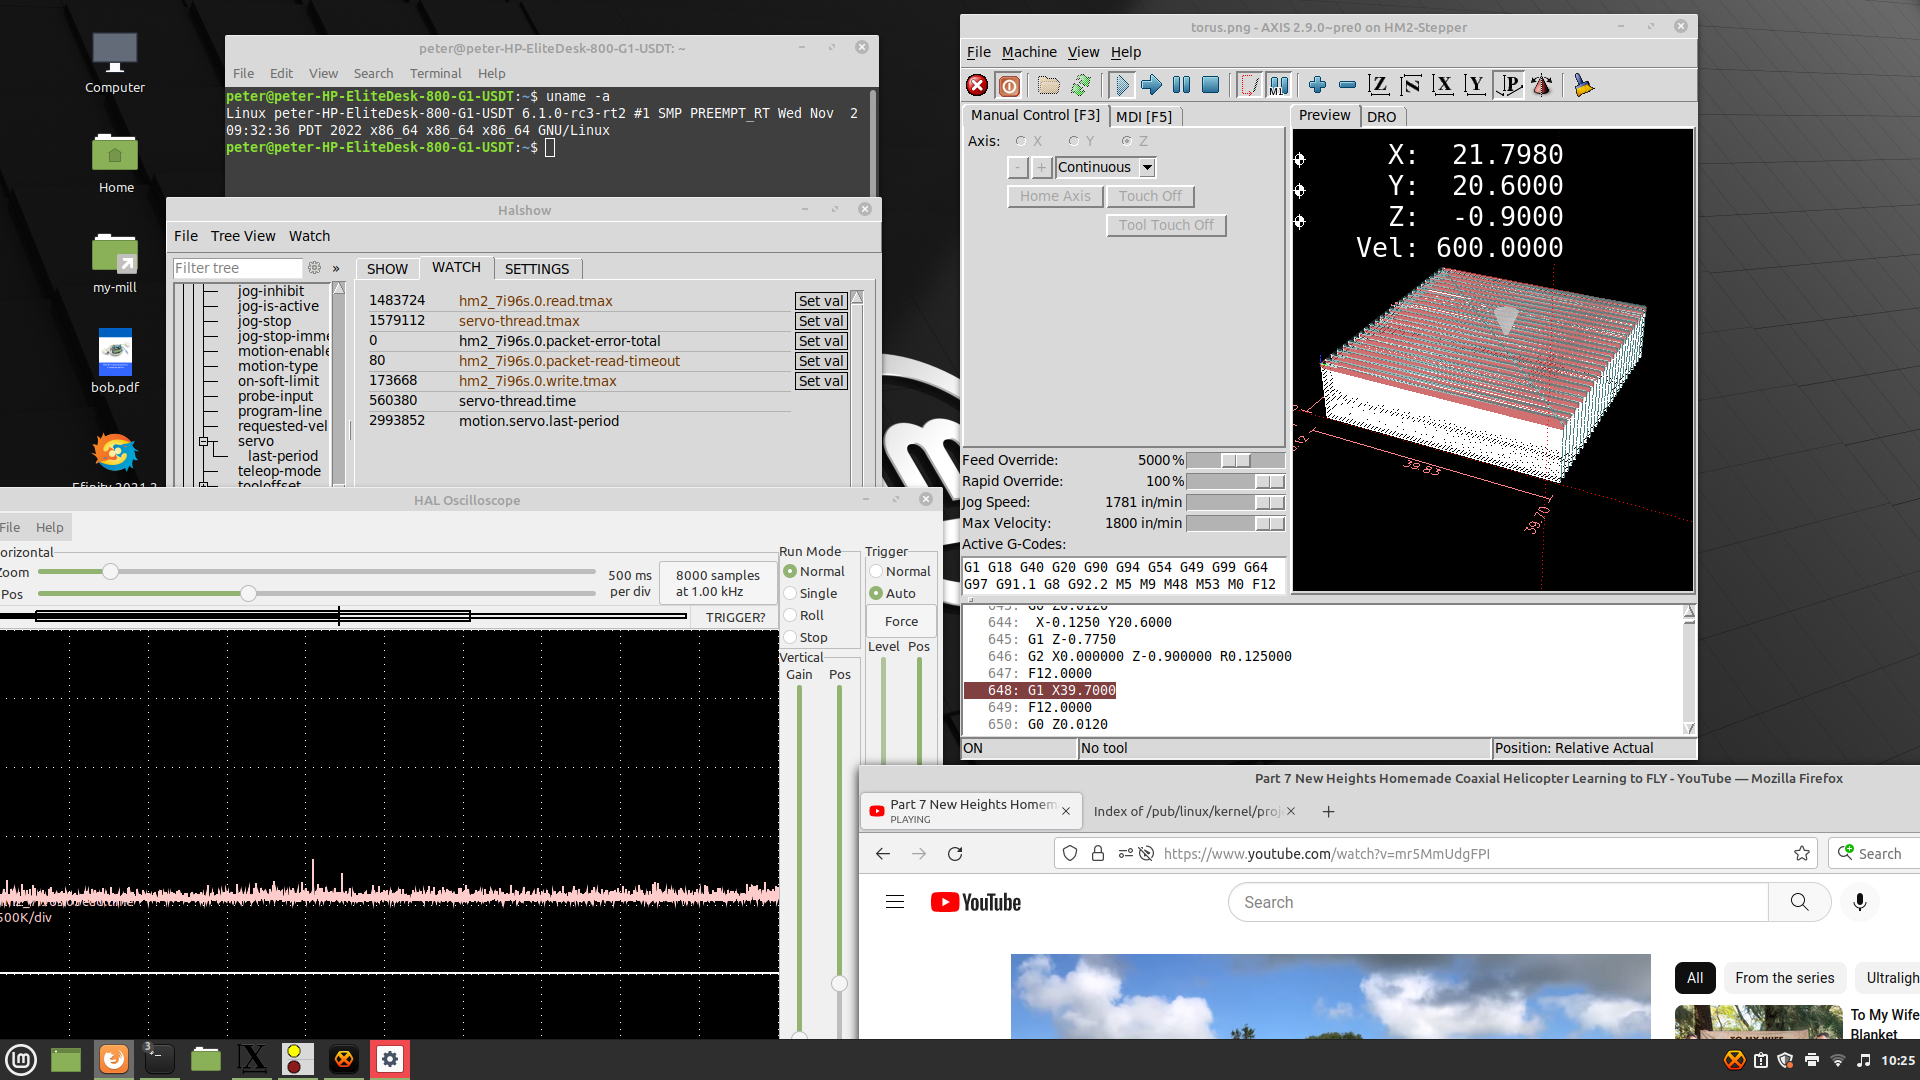Image resolution: width=1920 pixels, height=1080 pixels.
Task: Open YouTube hamburger guide menu
Action: (x=895, y=902)
